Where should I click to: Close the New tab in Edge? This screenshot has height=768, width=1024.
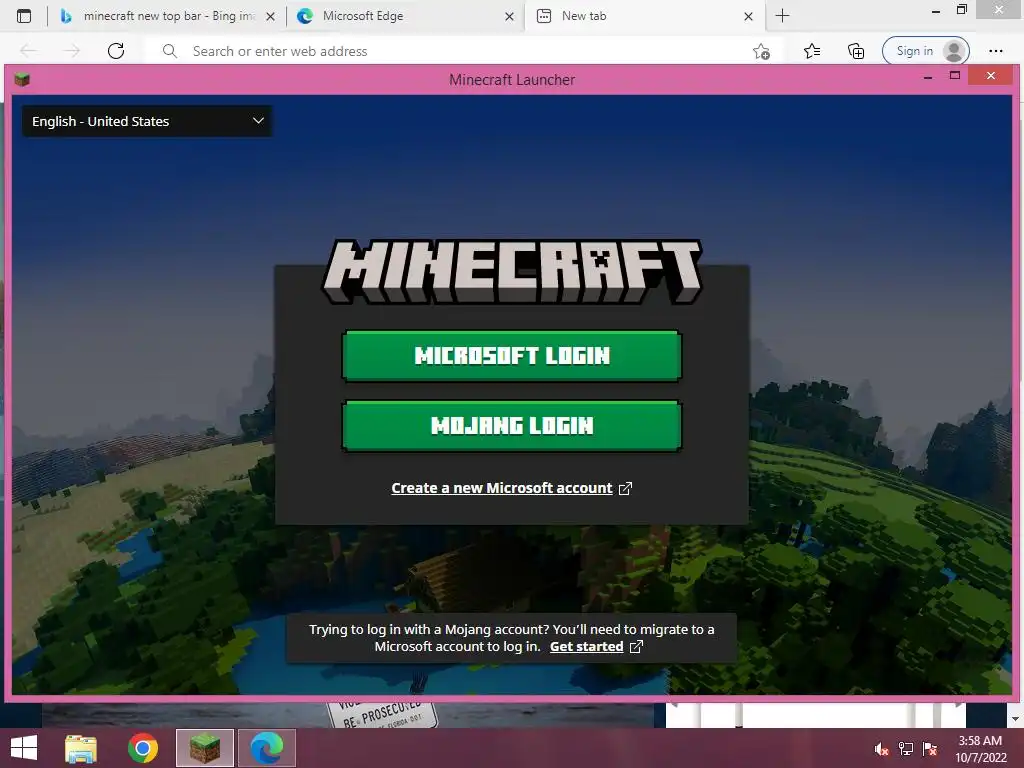point(748,17)
